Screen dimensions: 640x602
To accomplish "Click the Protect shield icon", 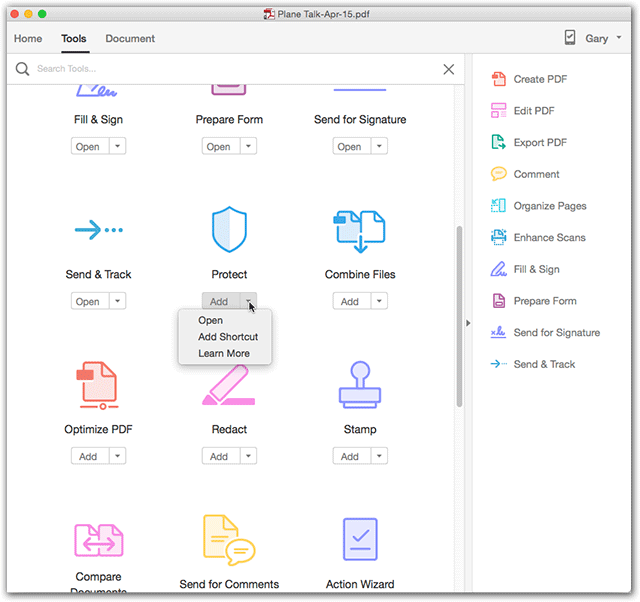I will [229, 230].
